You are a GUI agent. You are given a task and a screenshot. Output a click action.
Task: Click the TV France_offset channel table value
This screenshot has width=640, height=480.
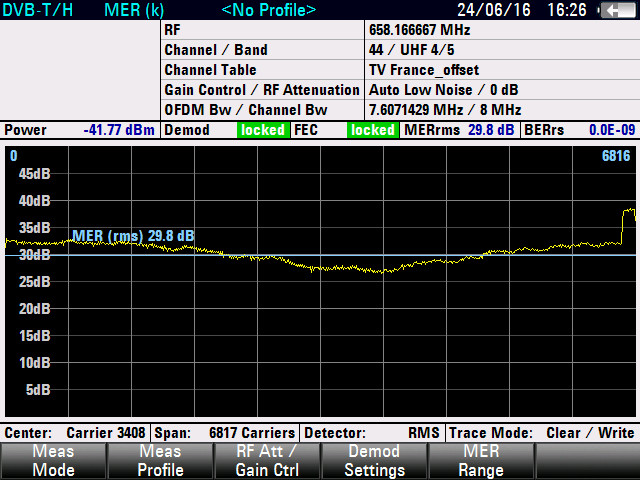(424, 70)
